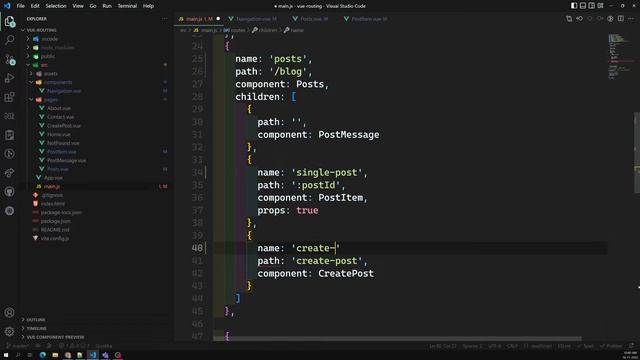Toggle the primary side bar layout icon

click(x=574, y=6)
